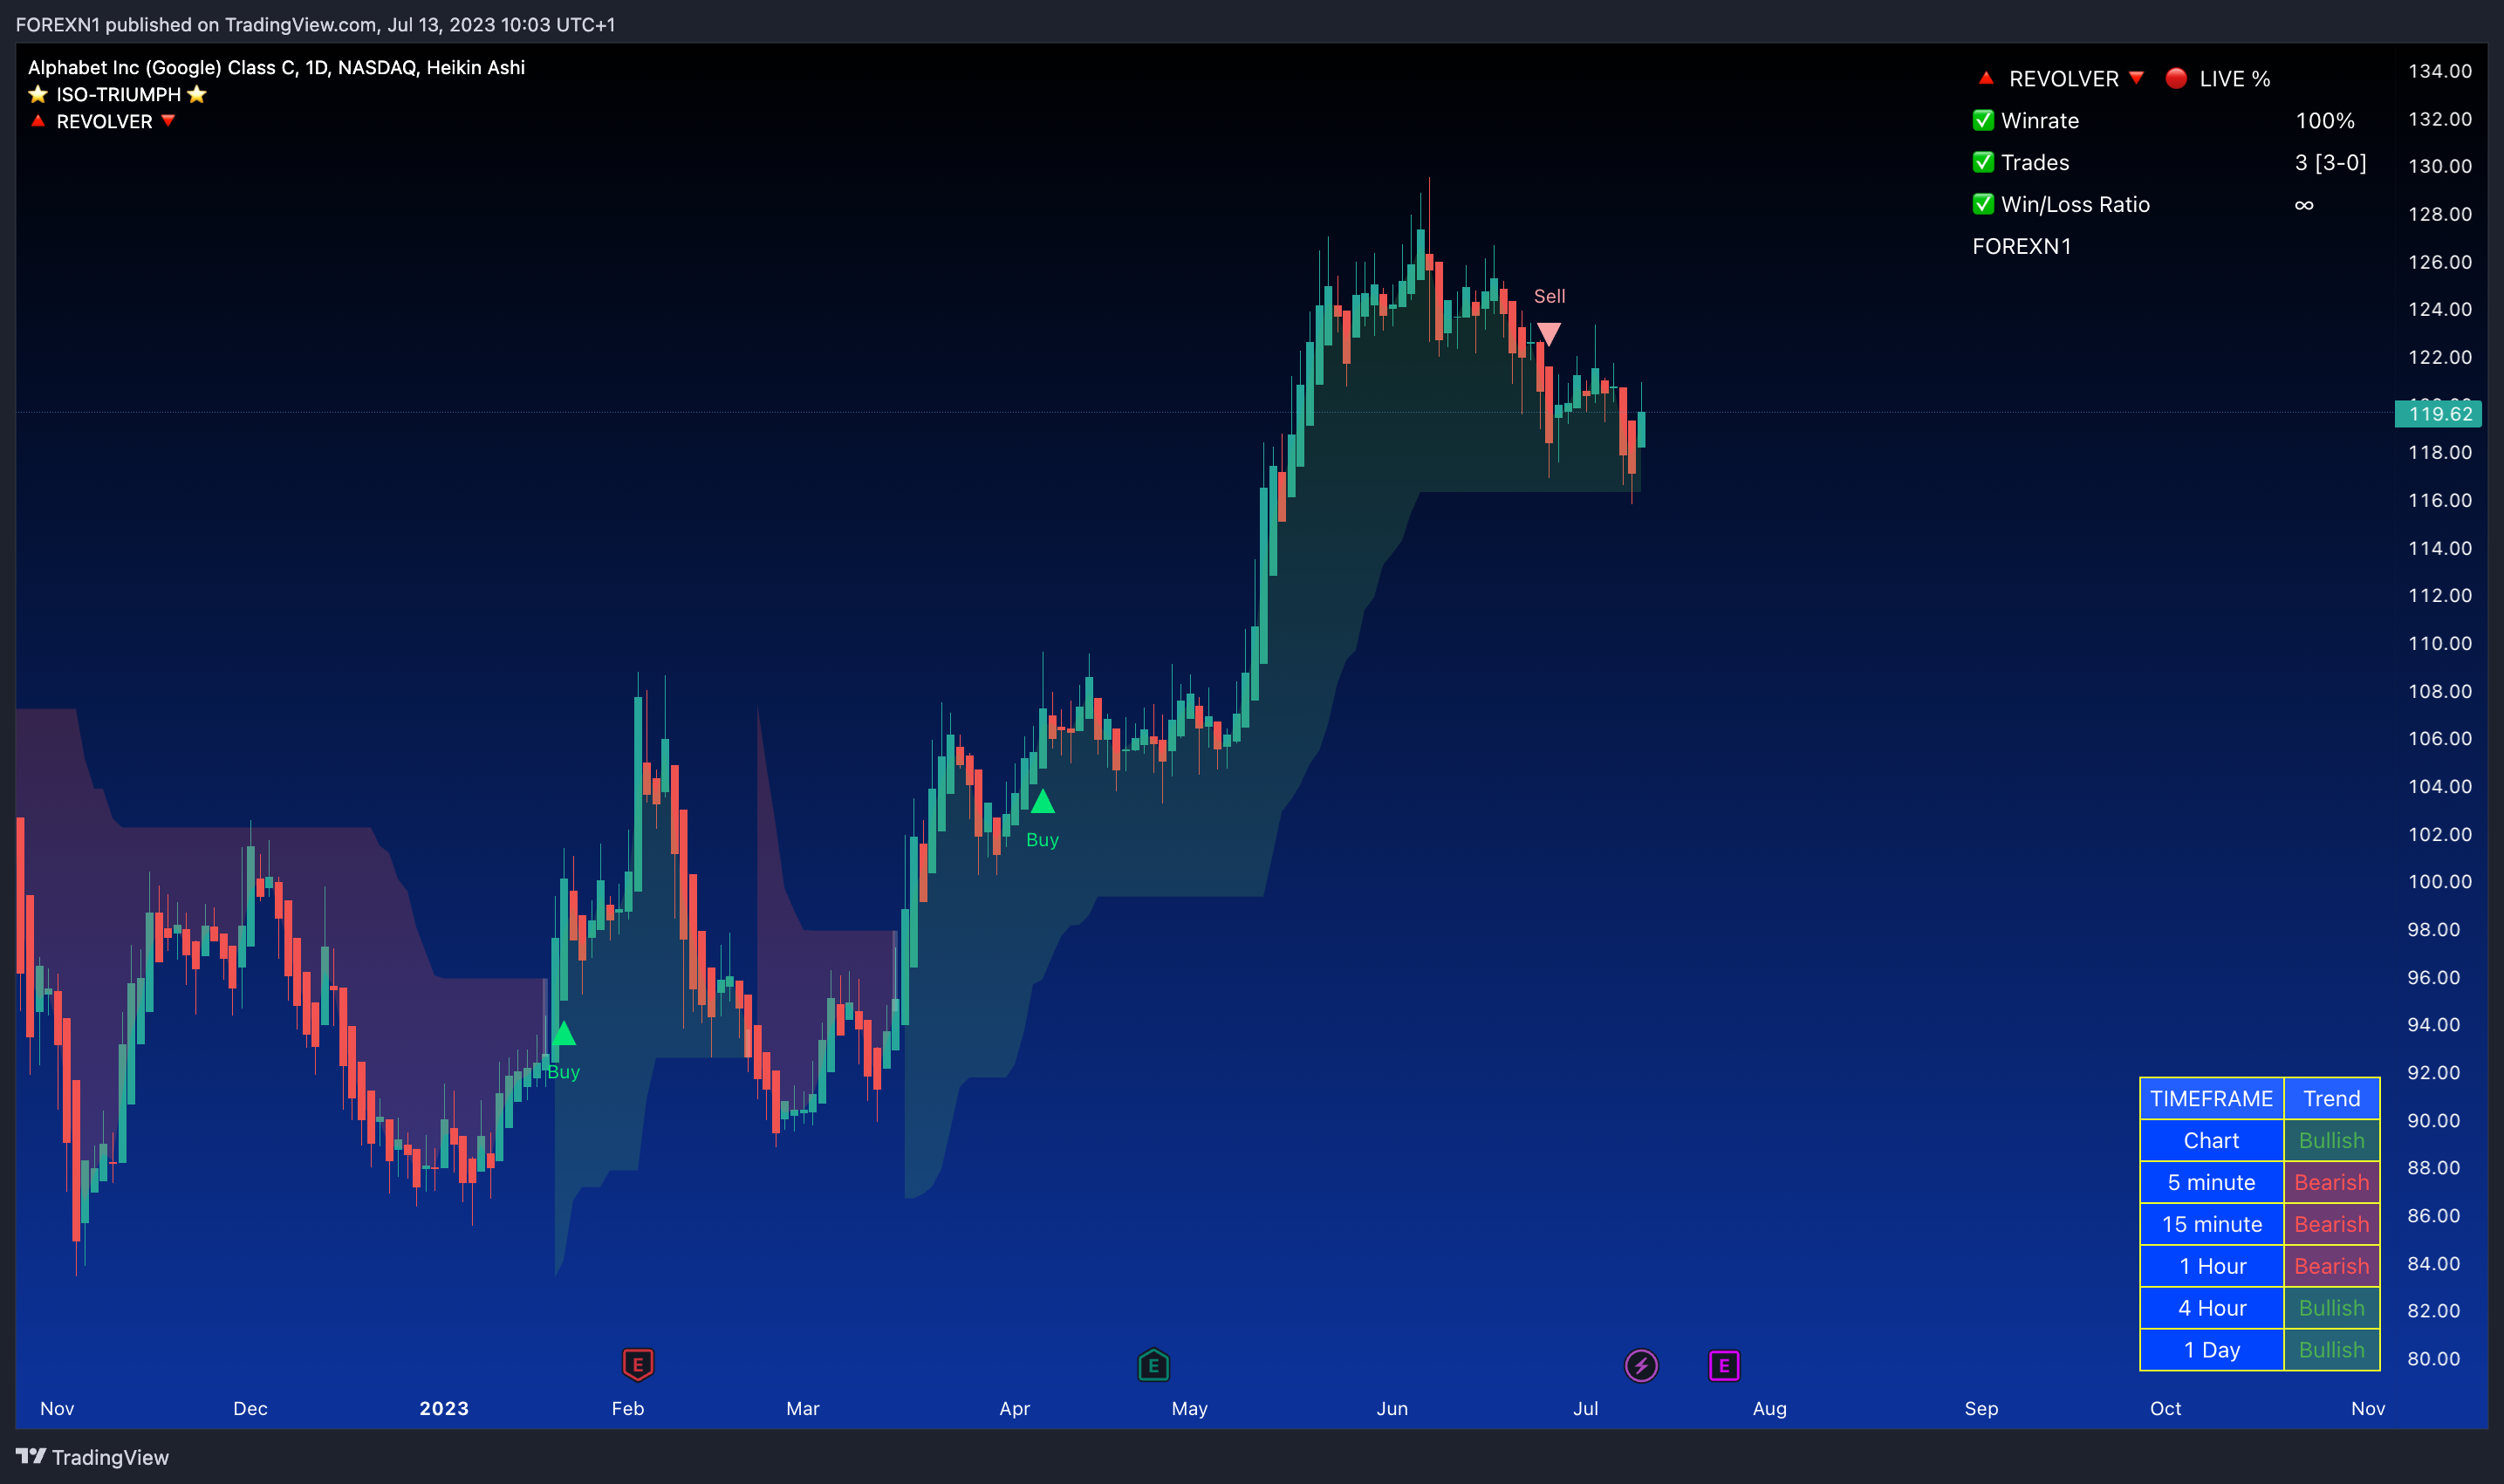Click the red up triangle before REVOLVER legend
This screenshot has width=2504, height=1484.
click(x=38, y=121)
